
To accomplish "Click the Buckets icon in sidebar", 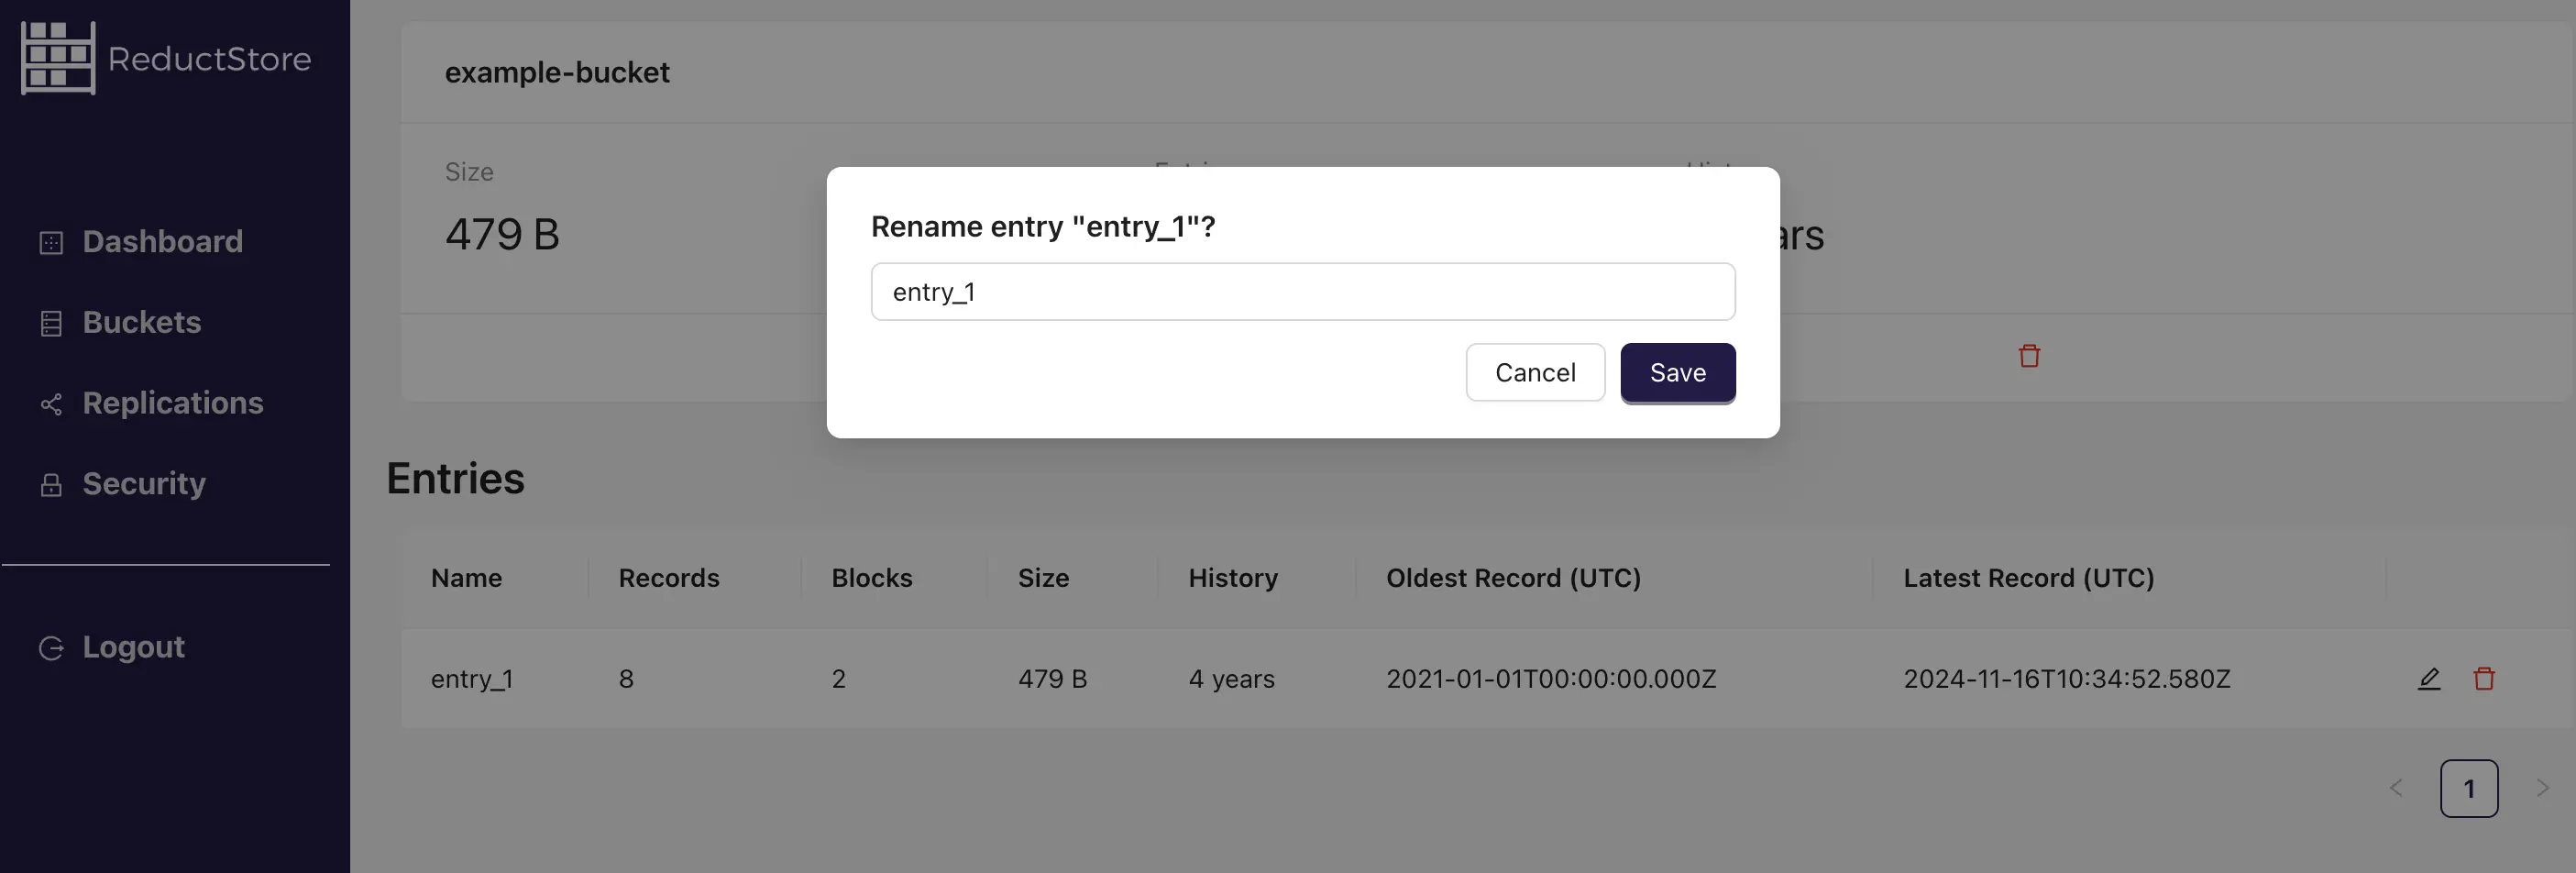I will (51, 322).
